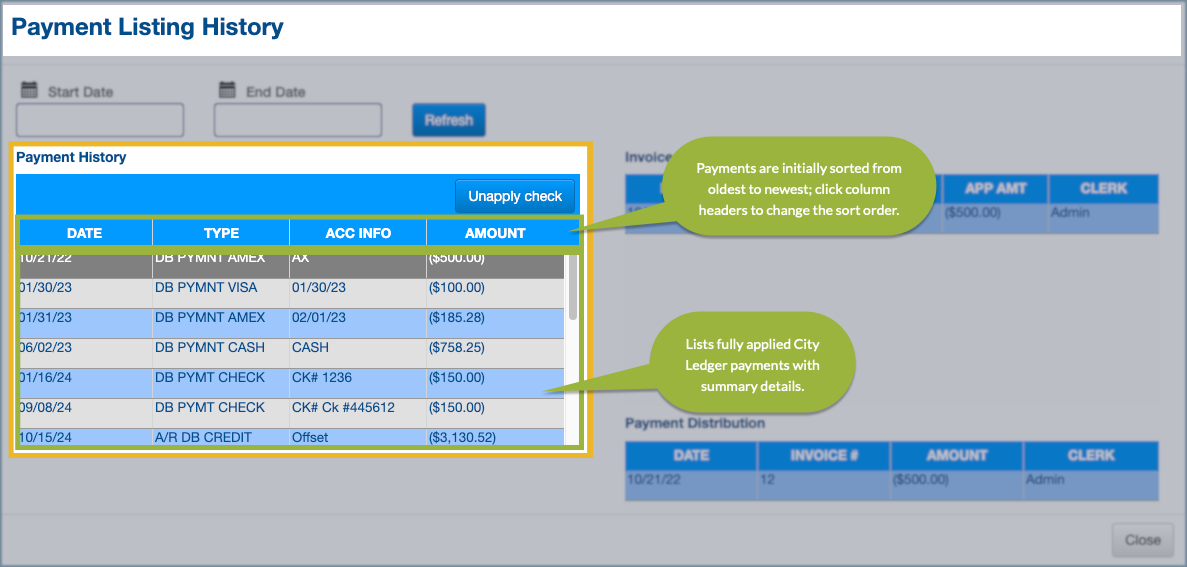
Task: Click the Unapply check button
Action: point(515,196)
